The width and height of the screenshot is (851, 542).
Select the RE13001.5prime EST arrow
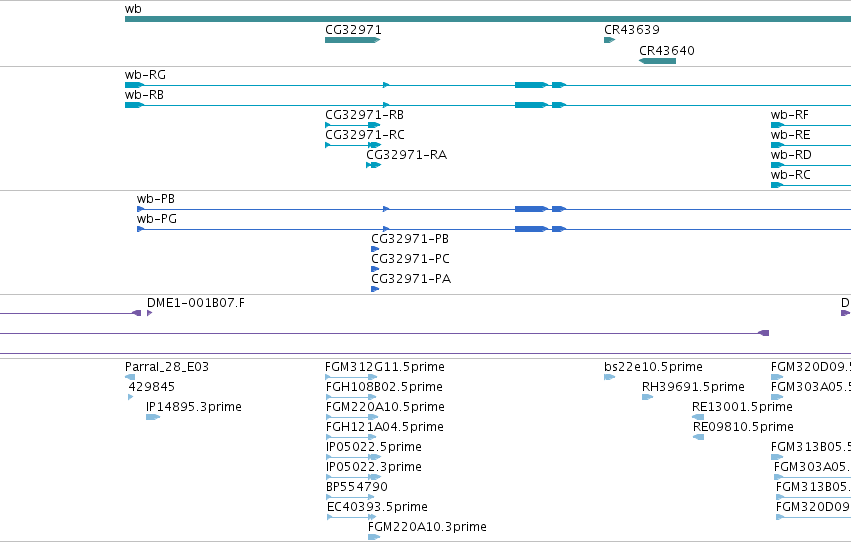(x=698, y=417)
